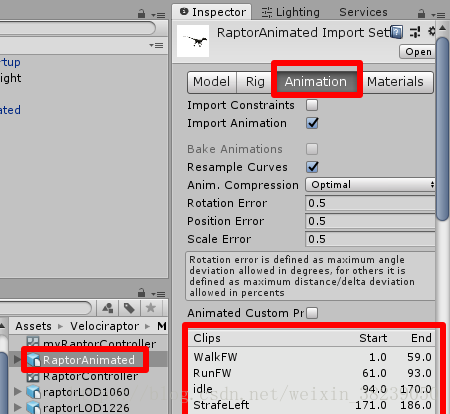Select the StrafeLeft clip
Screen dimensions: 450x414
pyautogui.click(x=312, y=405)
